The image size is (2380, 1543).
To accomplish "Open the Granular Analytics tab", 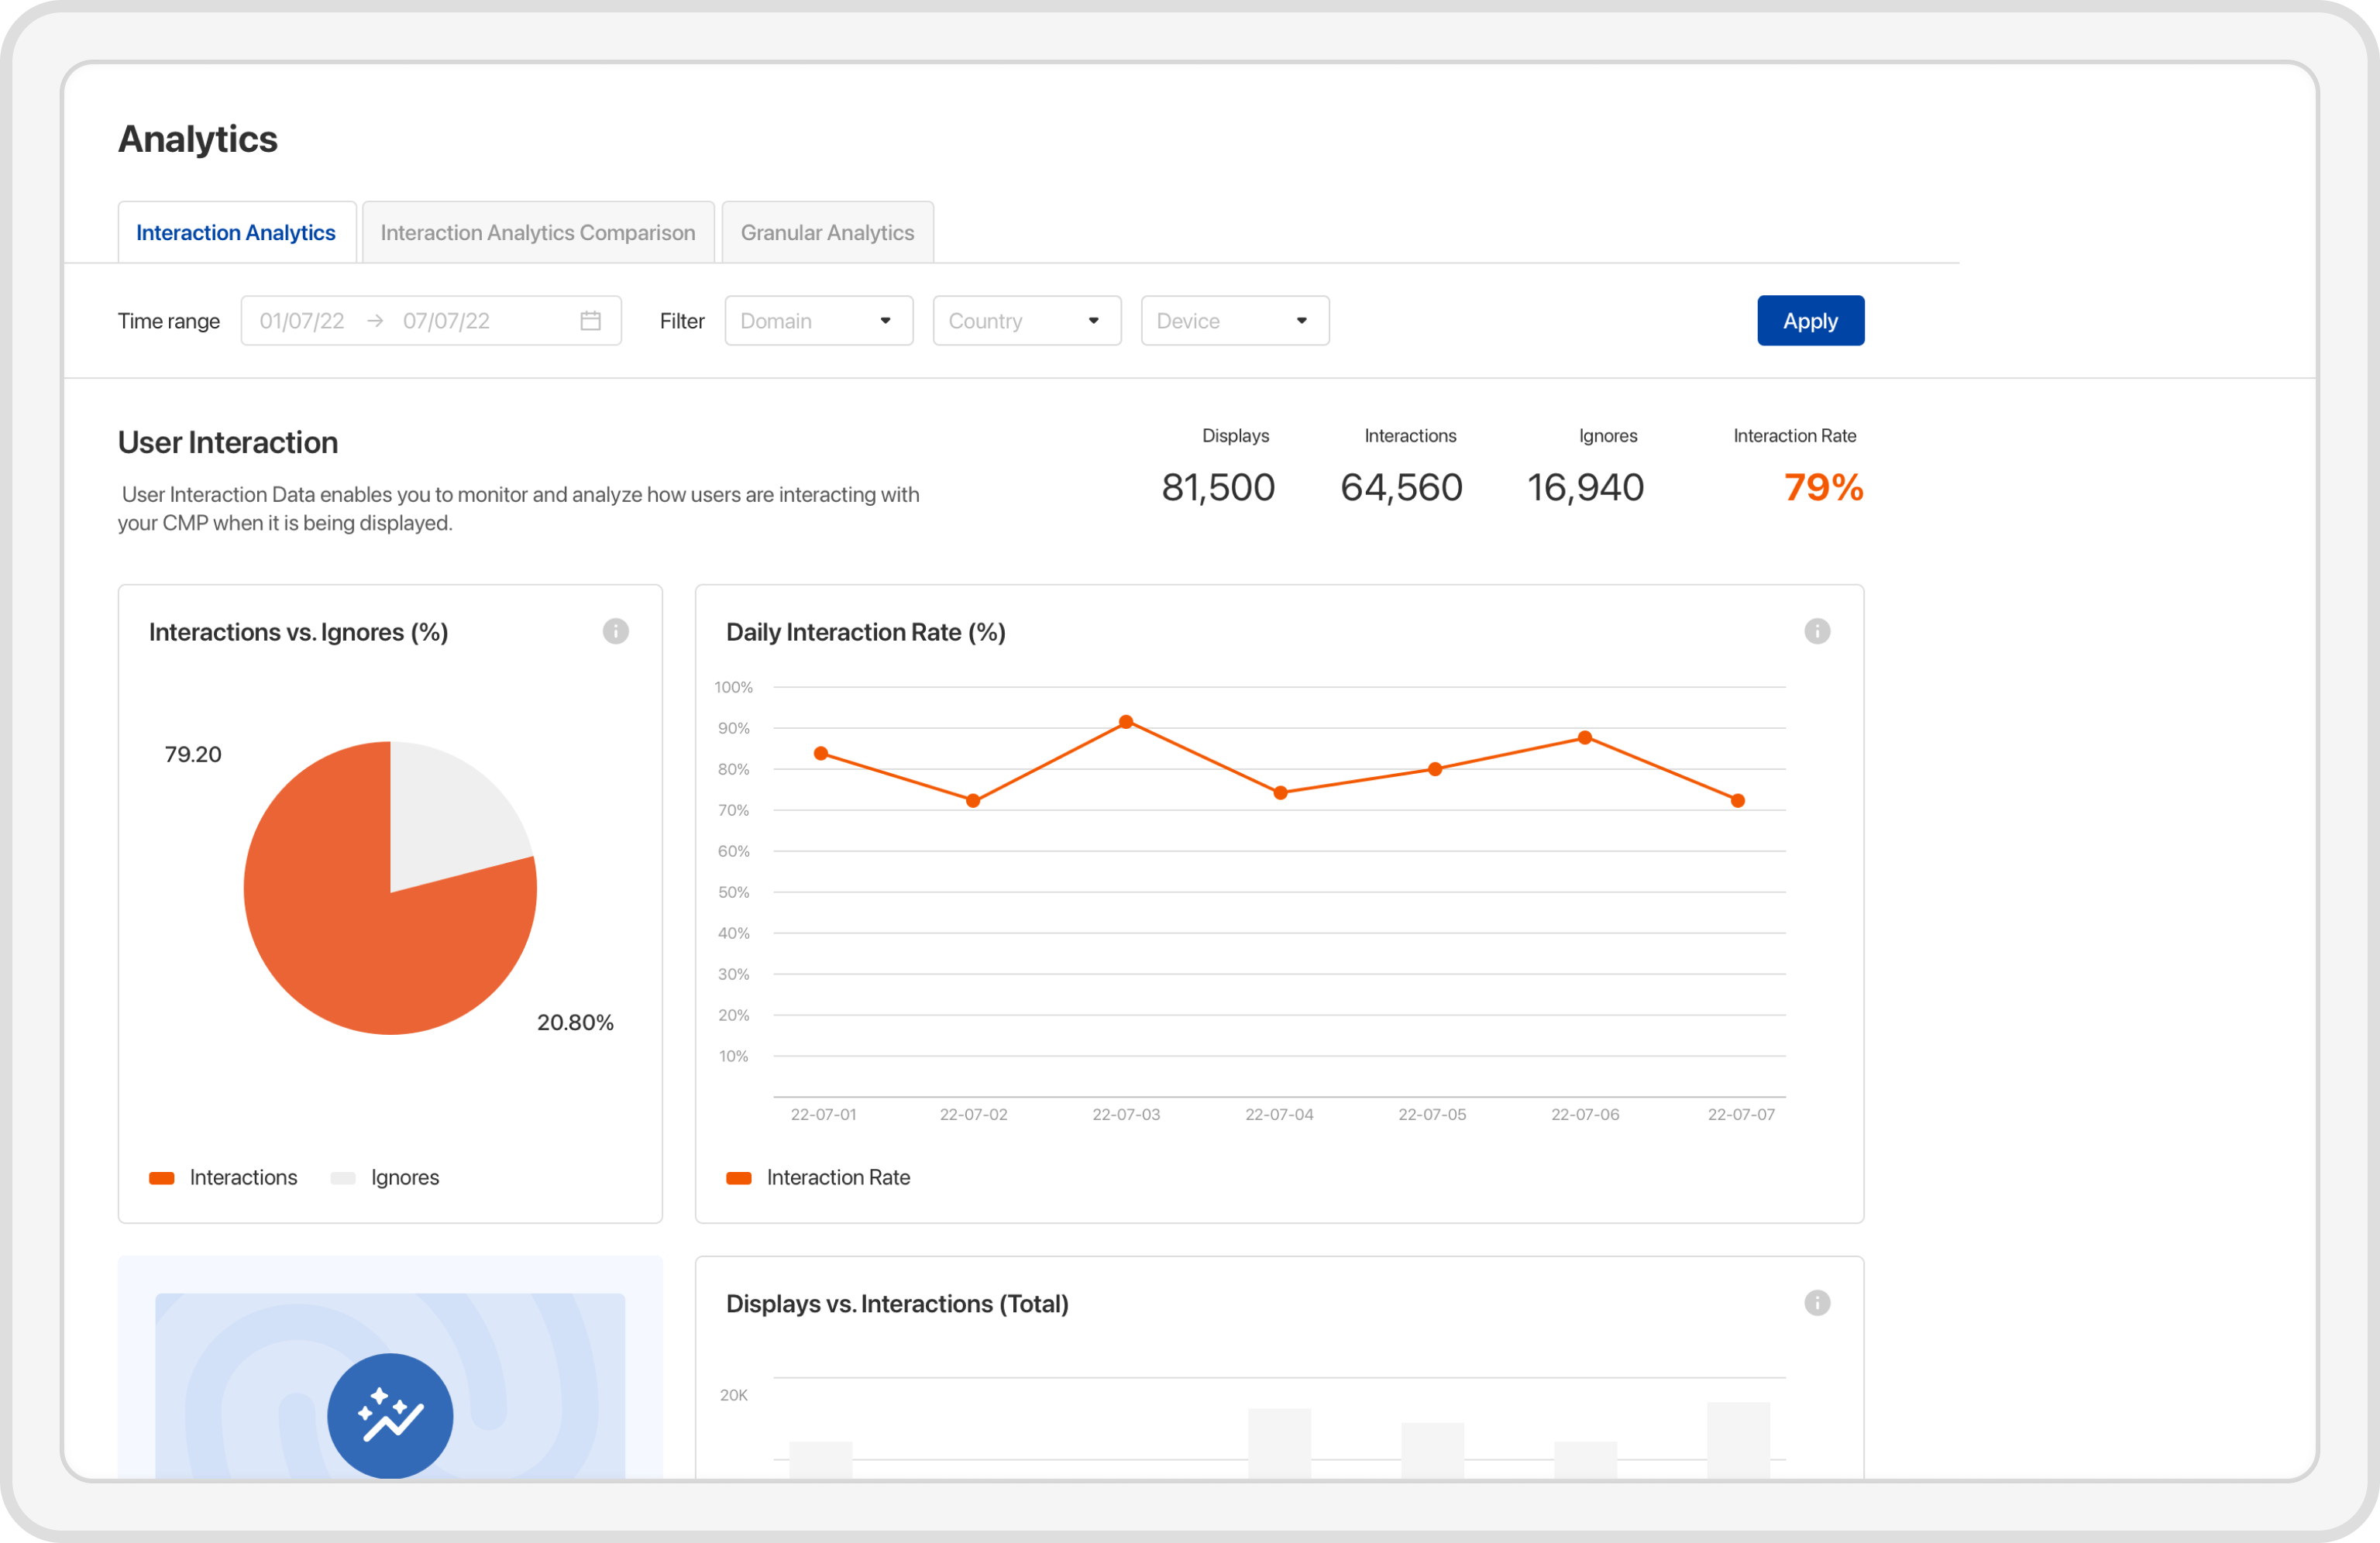I will (x=827, y=233).
